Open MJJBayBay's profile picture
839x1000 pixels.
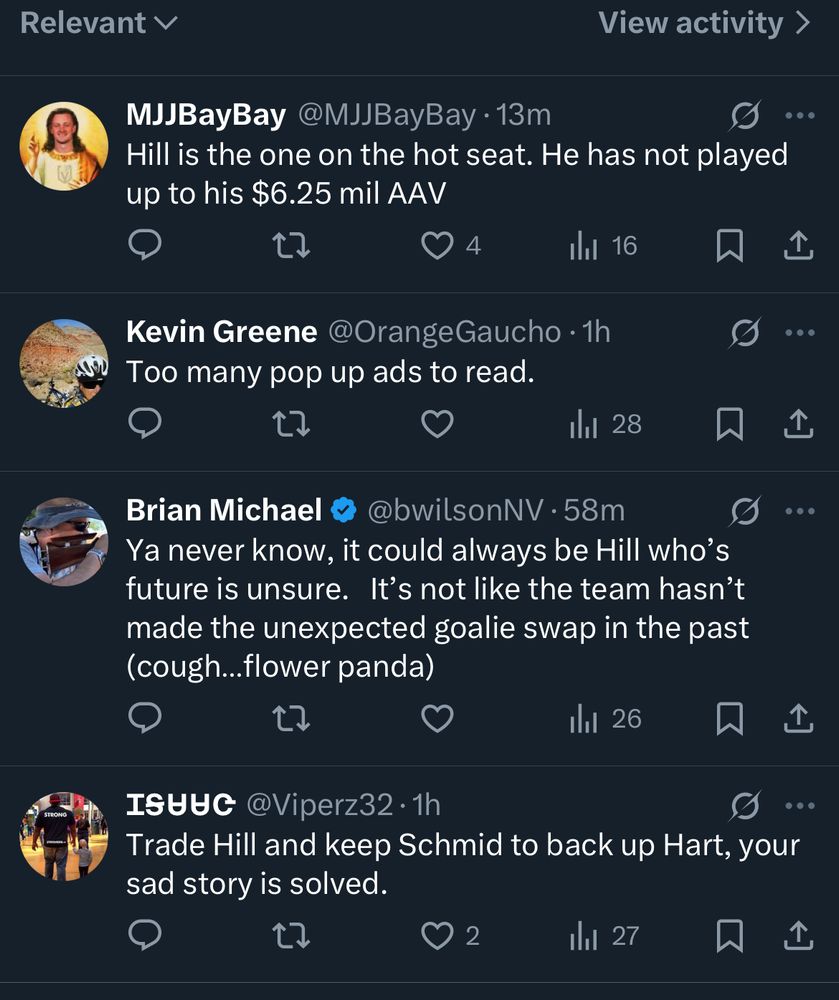point(64,146)
